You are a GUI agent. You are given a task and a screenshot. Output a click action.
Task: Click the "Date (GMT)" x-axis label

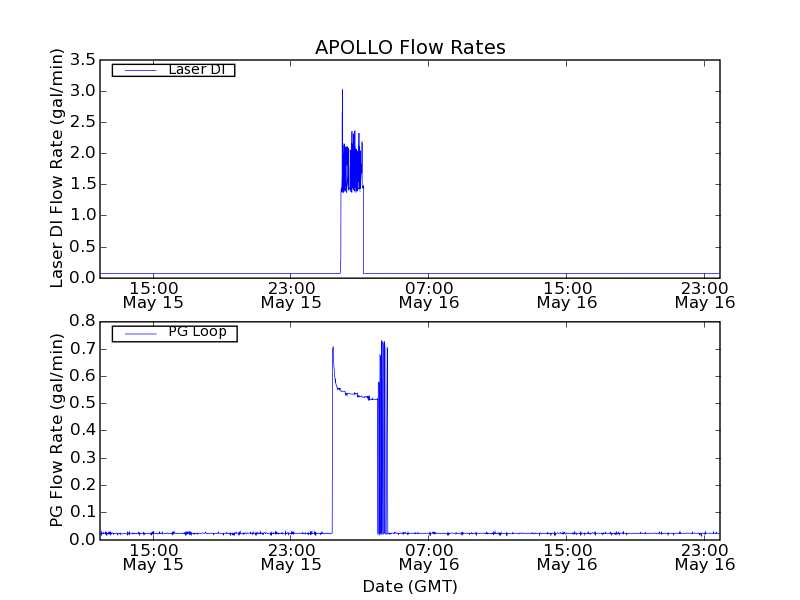coord(410,586)
